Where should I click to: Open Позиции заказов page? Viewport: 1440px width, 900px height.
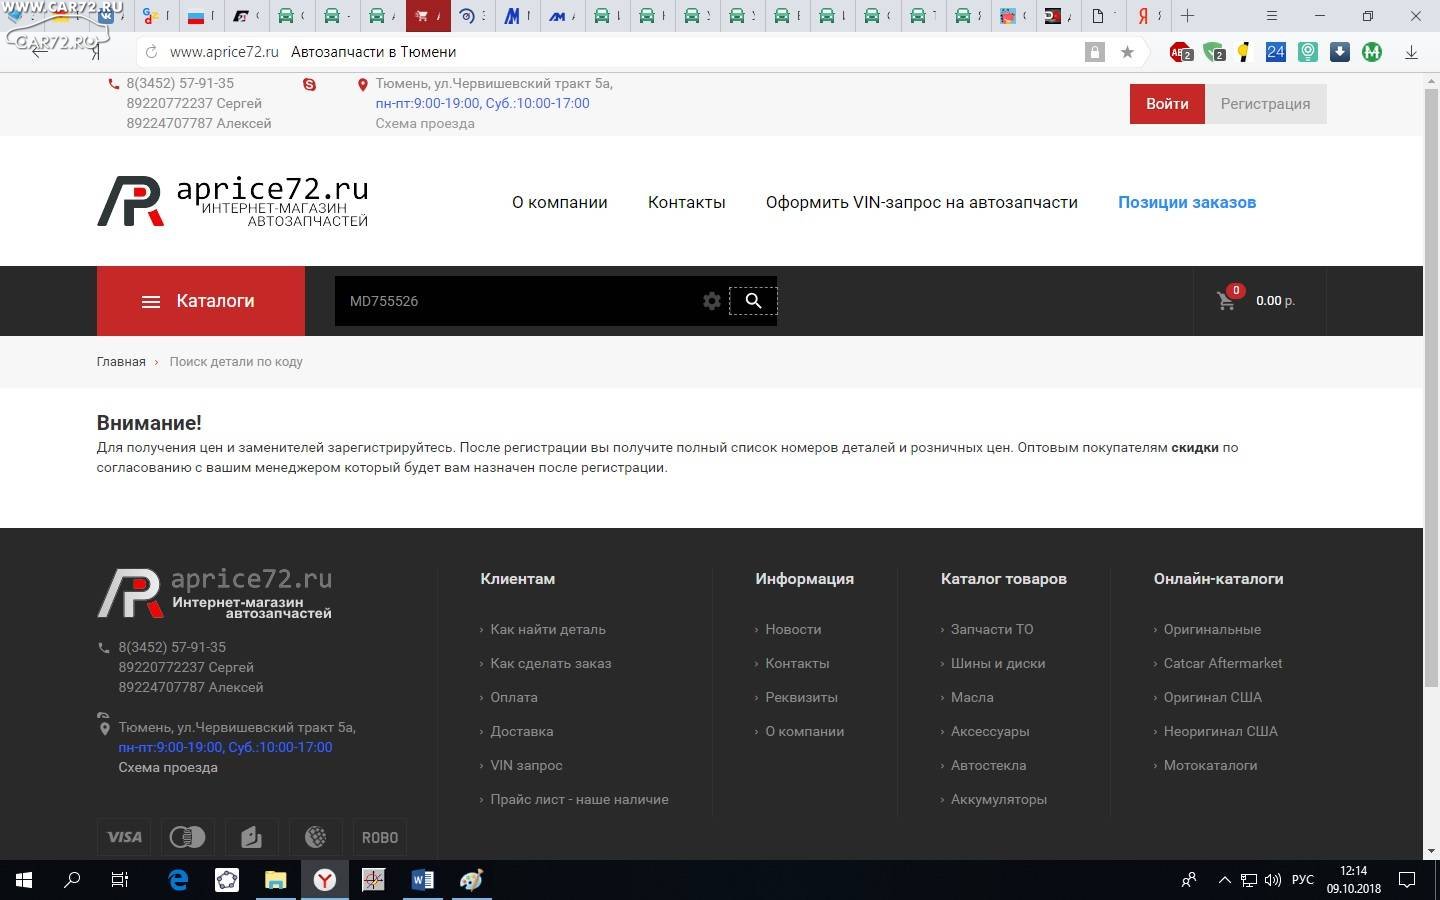click(x=1187, y=202)
